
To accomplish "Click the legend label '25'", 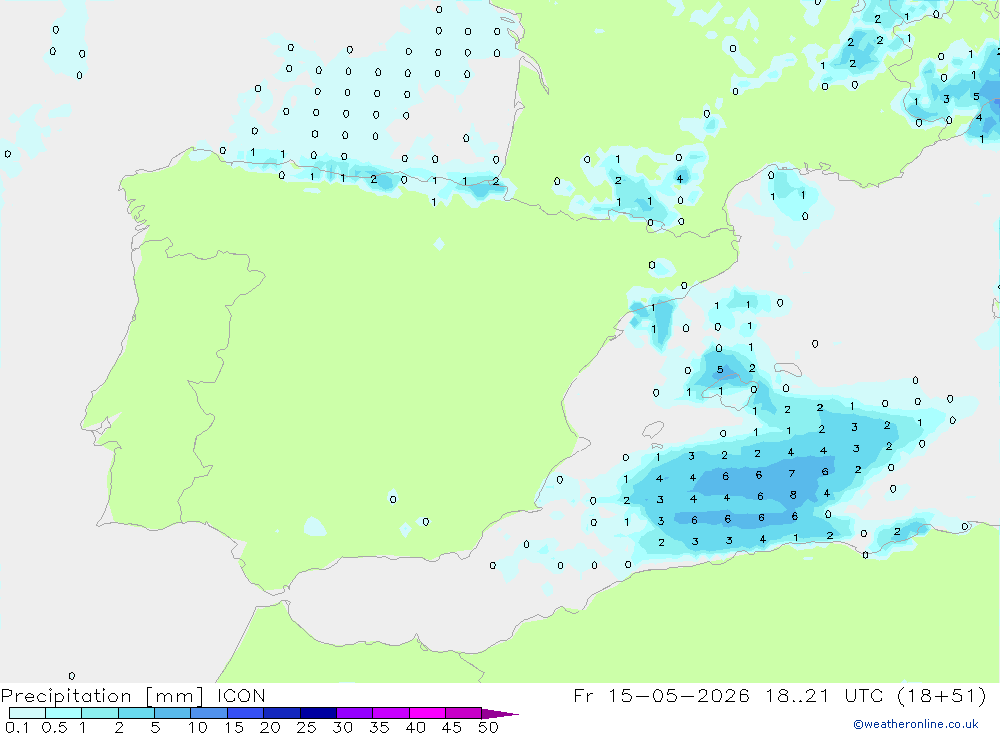I will point(307,727).
